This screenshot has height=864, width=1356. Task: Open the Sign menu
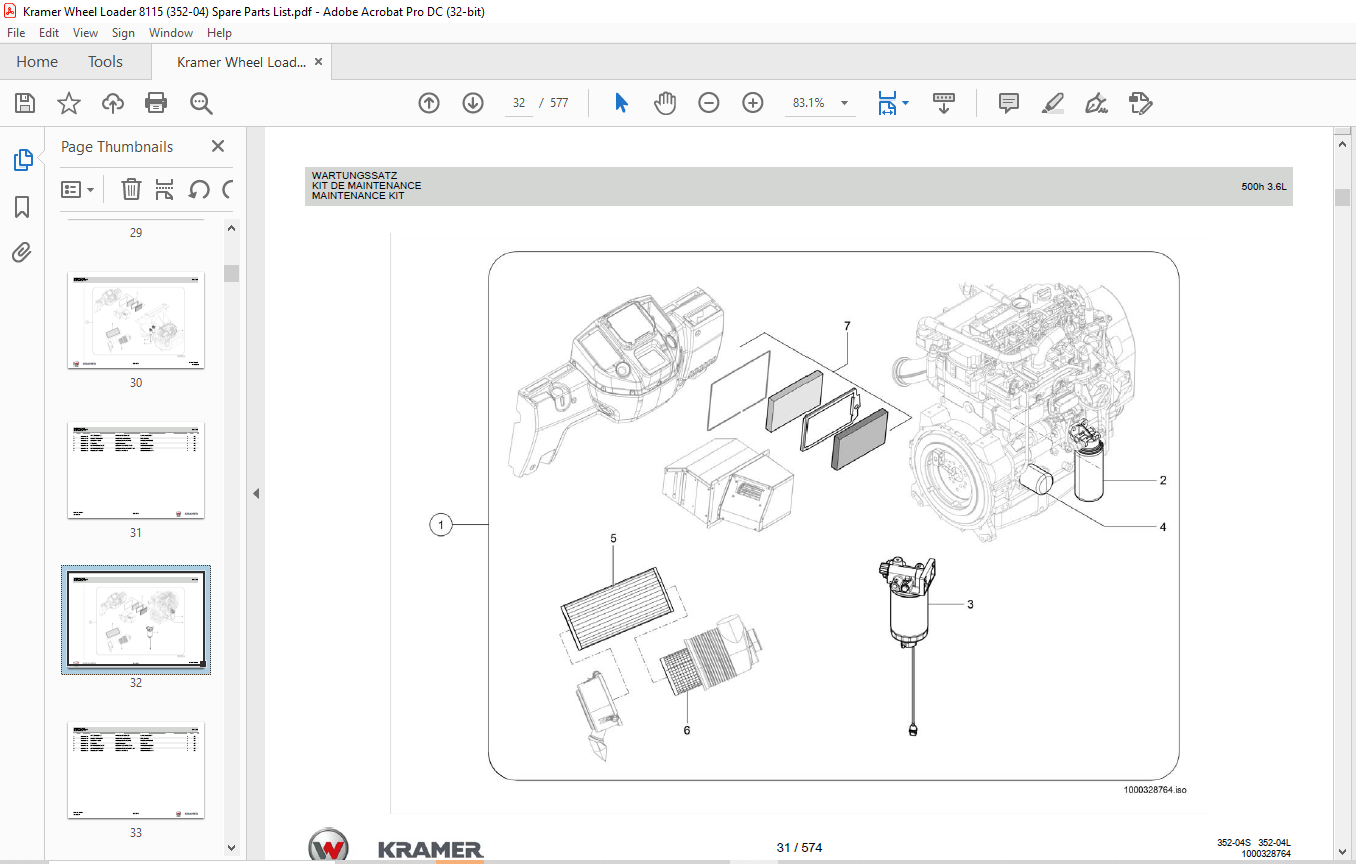(x=123, y=33)
